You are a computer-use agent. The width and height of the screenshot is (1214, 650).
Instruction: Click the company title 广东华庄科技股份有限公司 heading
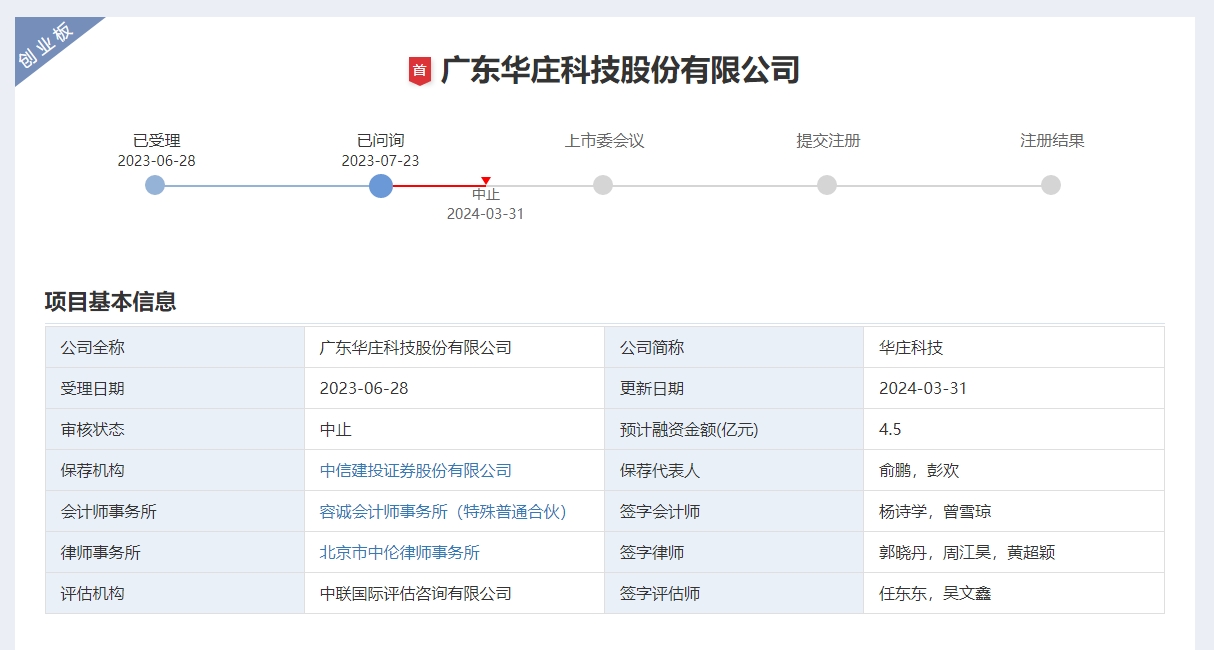point(620,70)
